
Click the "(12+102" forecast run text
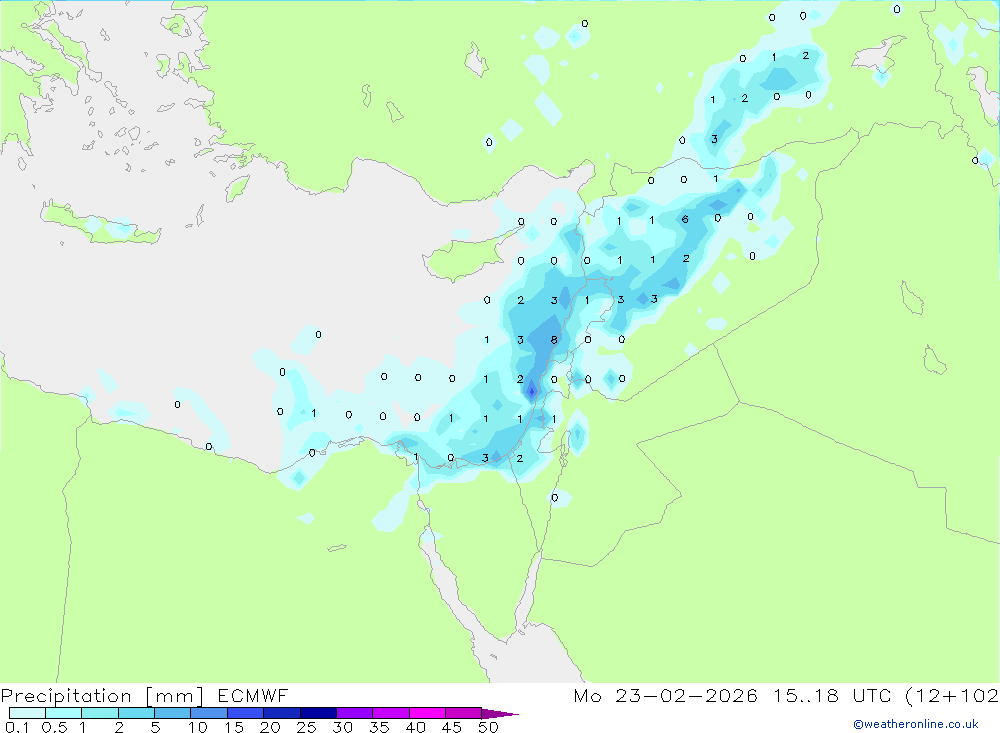click(x=952, y=696)
